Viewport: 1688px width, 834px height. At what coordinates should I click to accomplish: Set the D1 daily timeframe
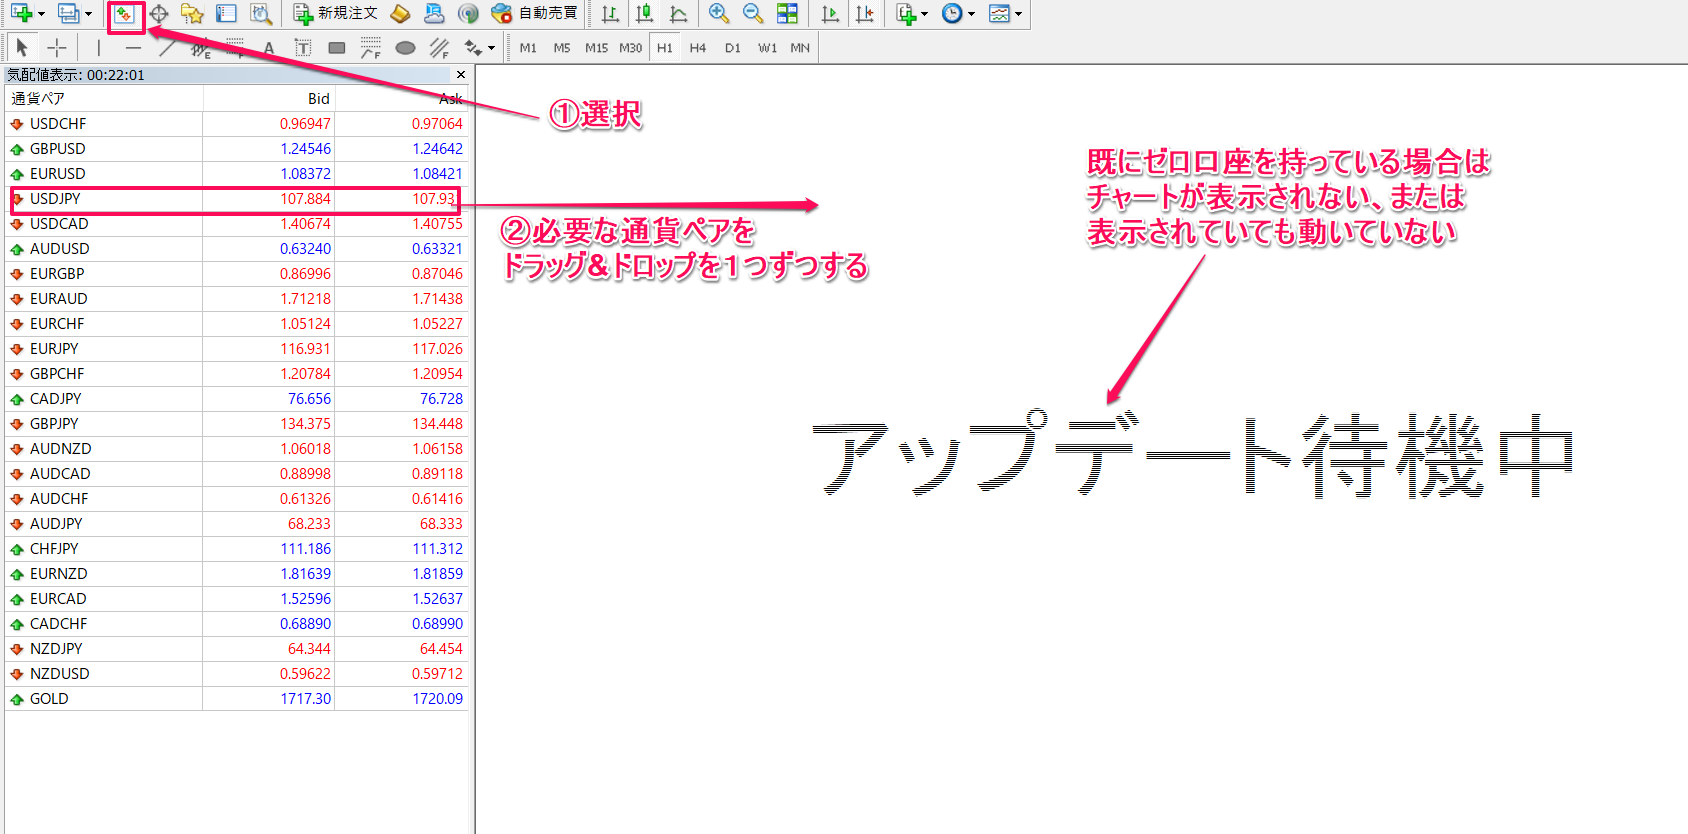coord(733,48)
